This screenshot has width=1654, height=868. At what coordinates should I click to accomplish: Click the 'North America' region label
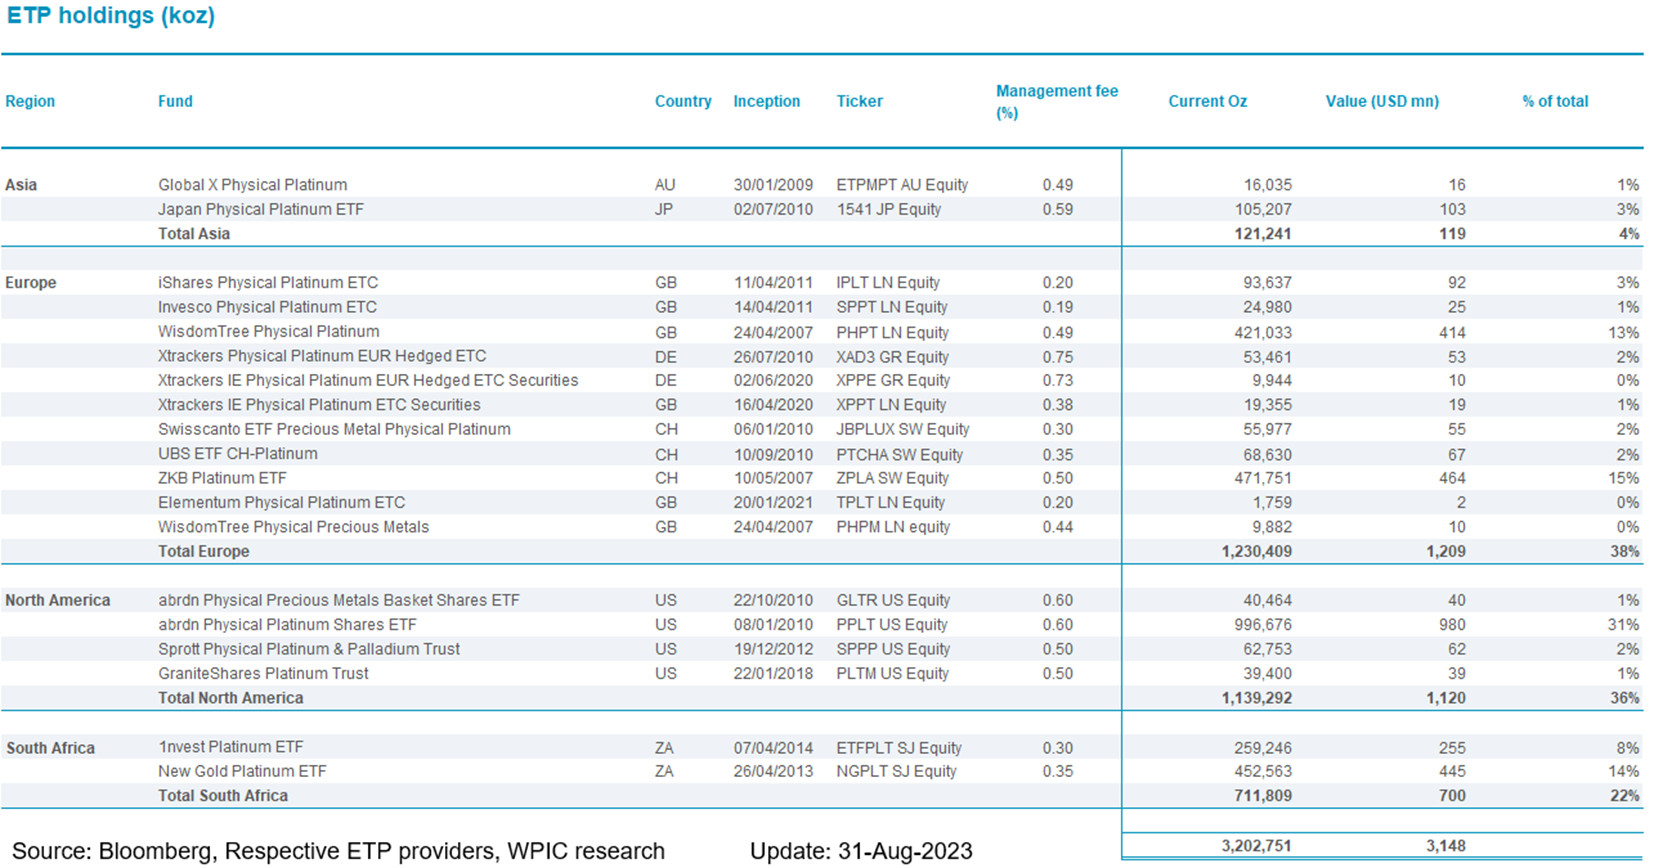(x=58, y=600)
